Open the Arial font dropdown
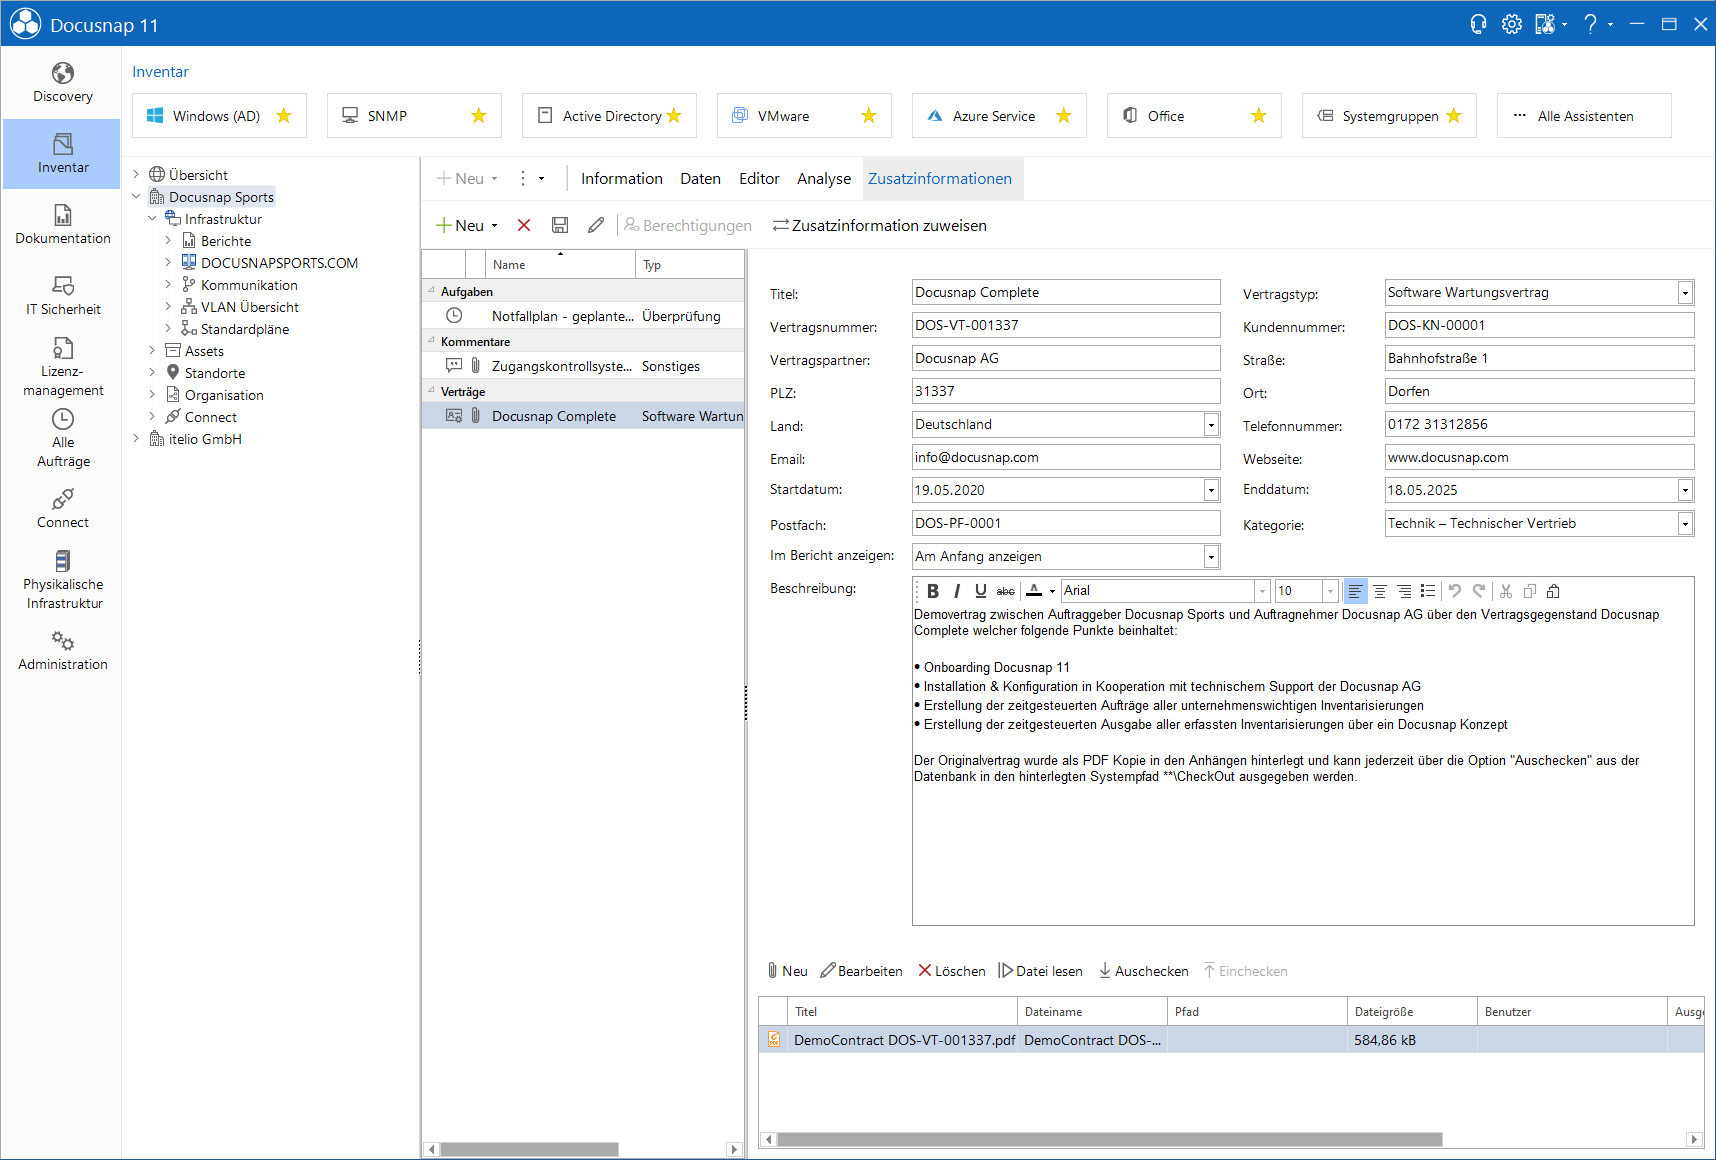 1262,591
